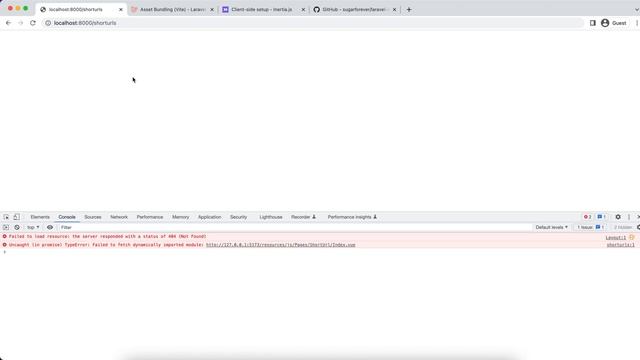Open the top JavaScript context dropdown
This screenshot has height=360, width=640.
coord(33,227)
